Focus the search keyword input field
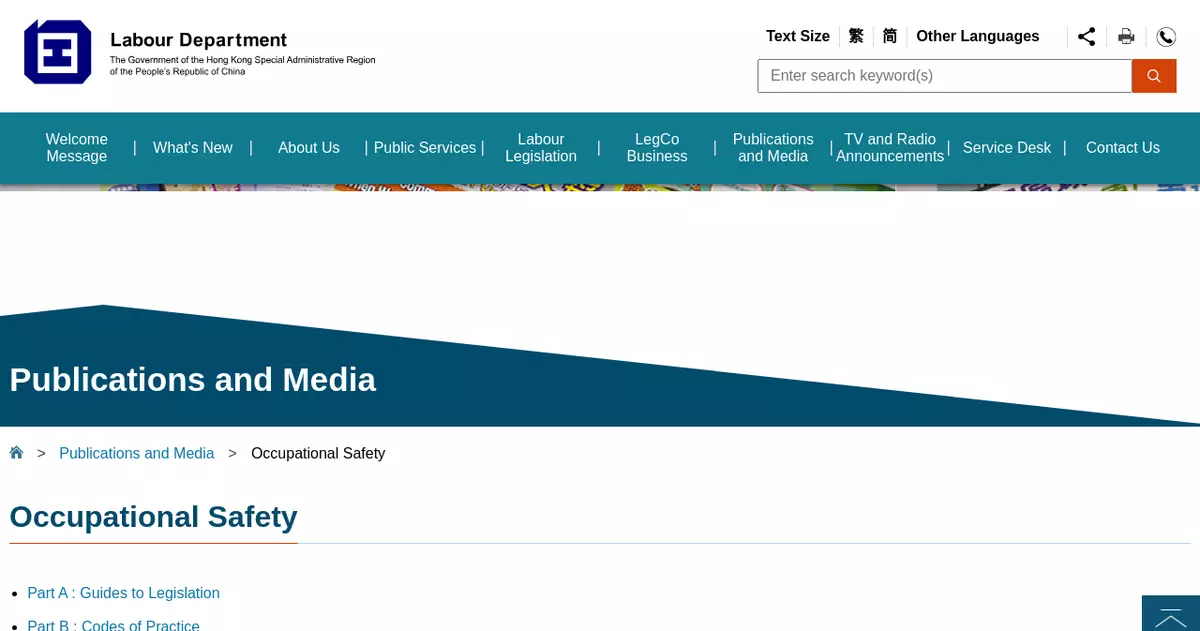Screen dimensions: 1200x631 (943, 76)
